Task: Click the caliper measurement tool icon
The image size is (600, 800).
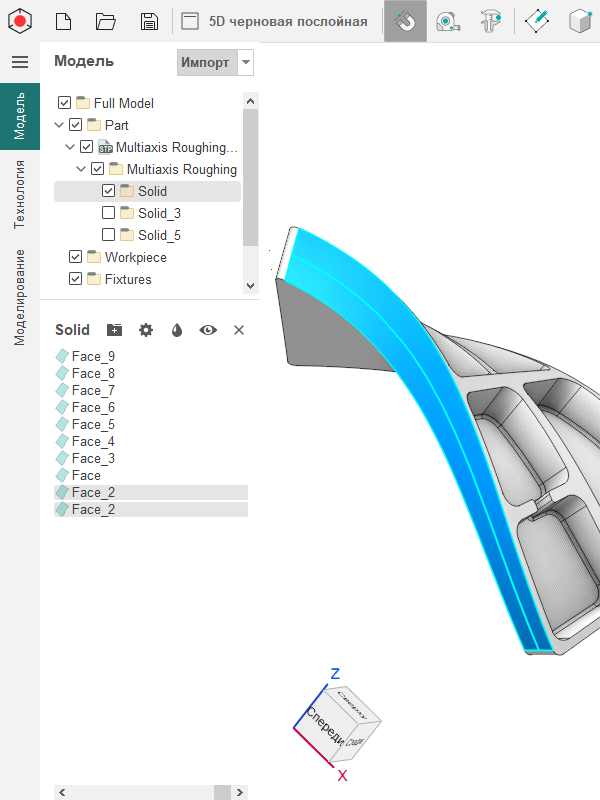Action: pos(490,21)
